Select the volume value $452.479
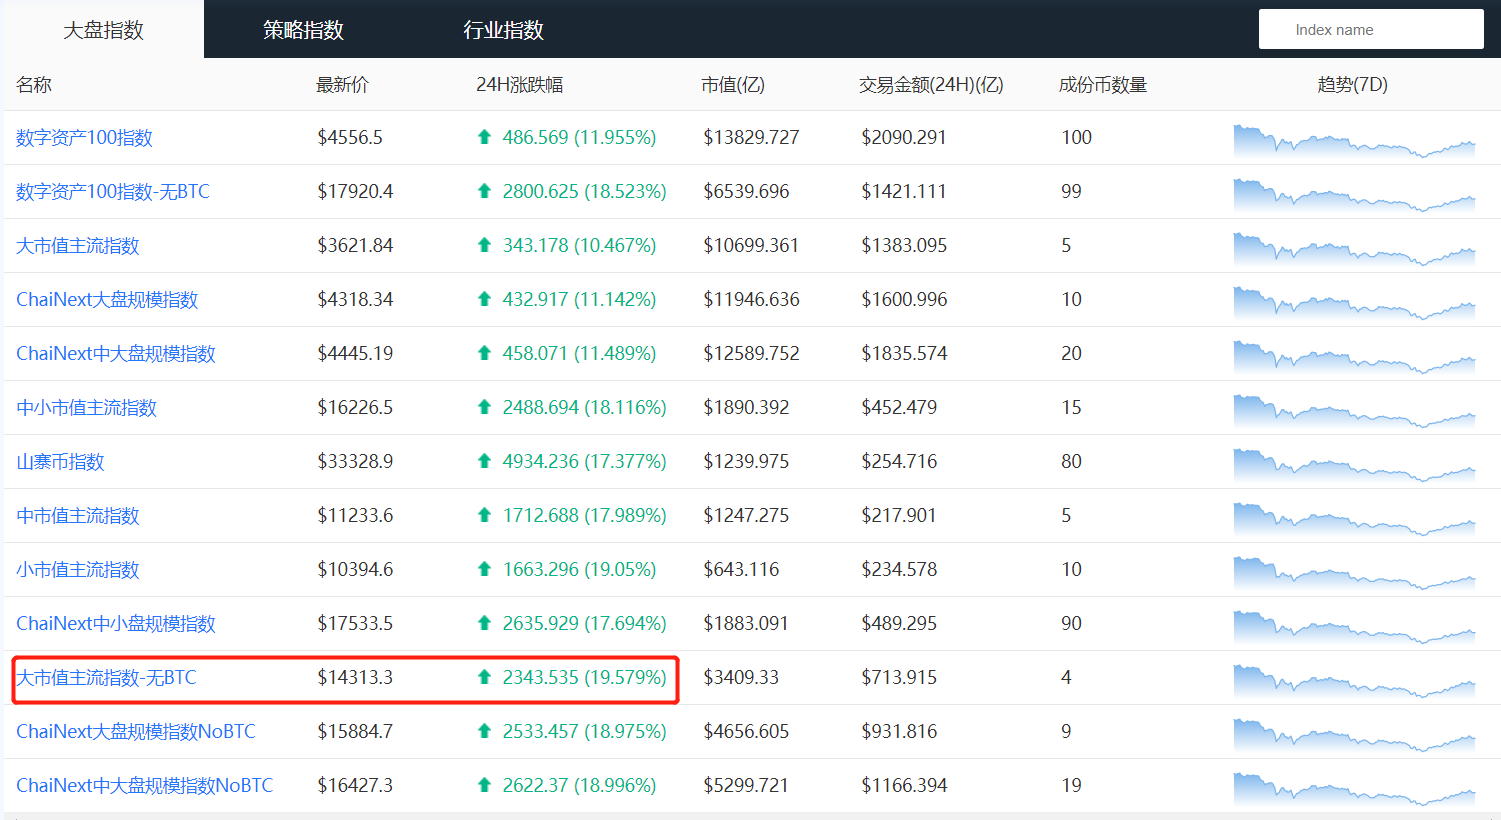Screen dimensions: 1501x820 tap(899, 408)
